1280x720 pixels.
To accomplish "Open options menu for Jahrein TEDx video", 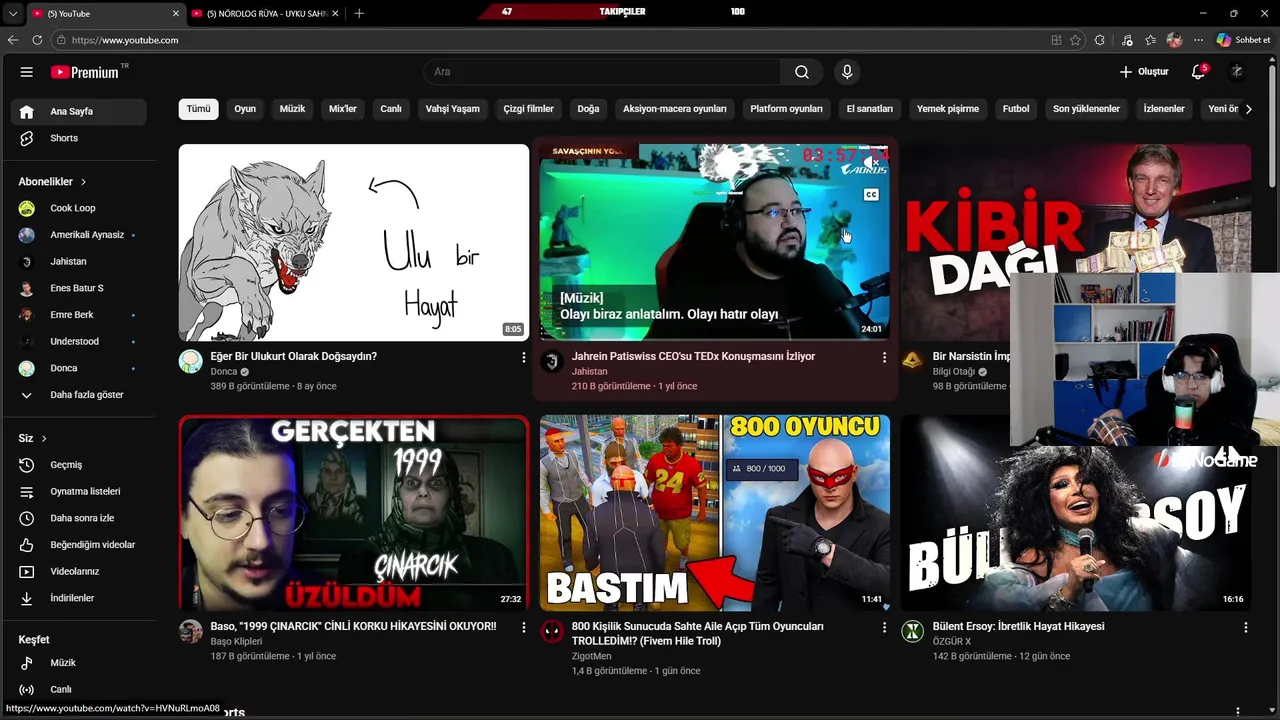I will [x=884, y=357].
